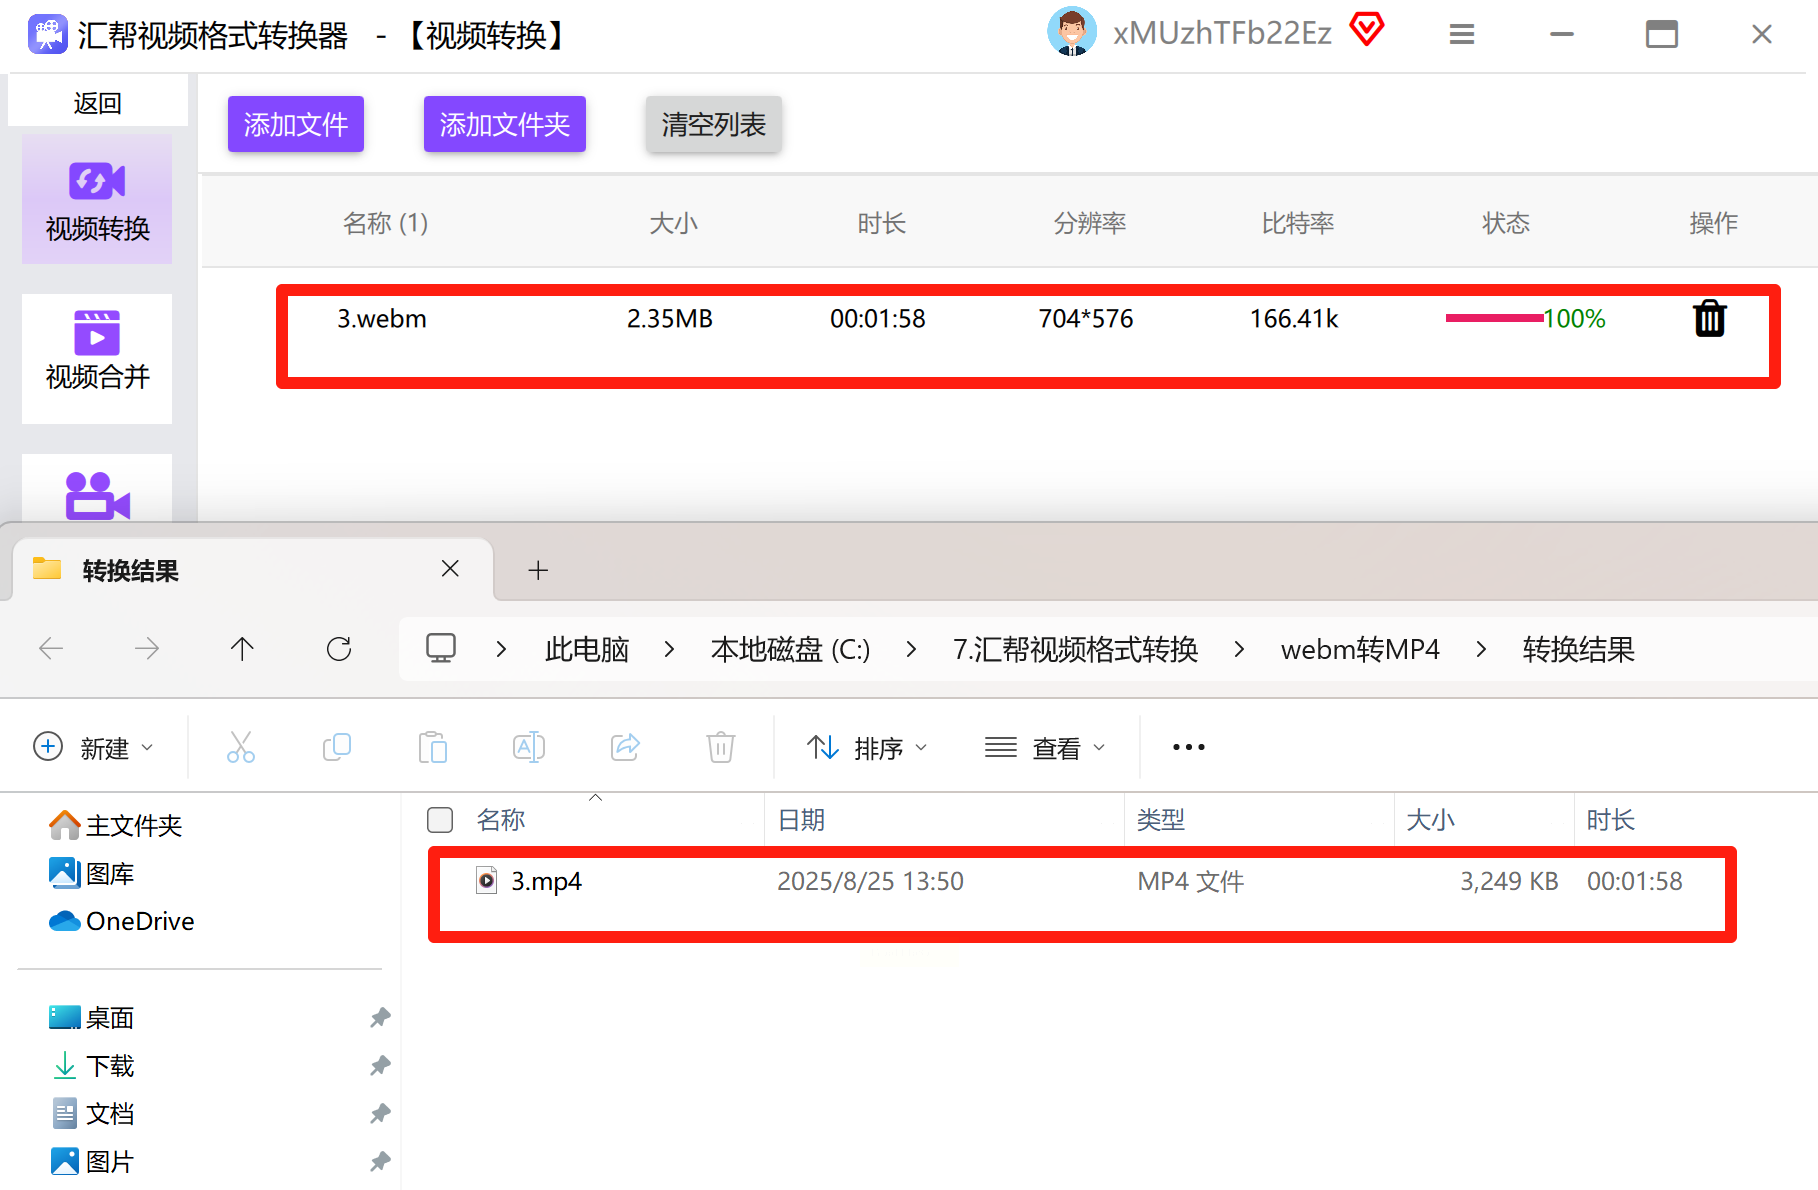The width and height of the screenshot is (1818, 1190).
Task: Select the 3.mp4 file row
Action: 1082,881
